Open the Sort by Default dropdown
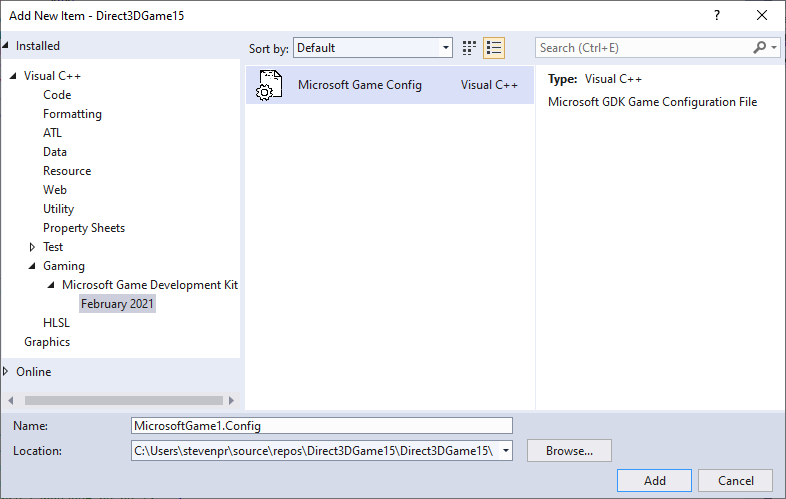The height and width of the screenshot is (499, 786). pos(373,48)
